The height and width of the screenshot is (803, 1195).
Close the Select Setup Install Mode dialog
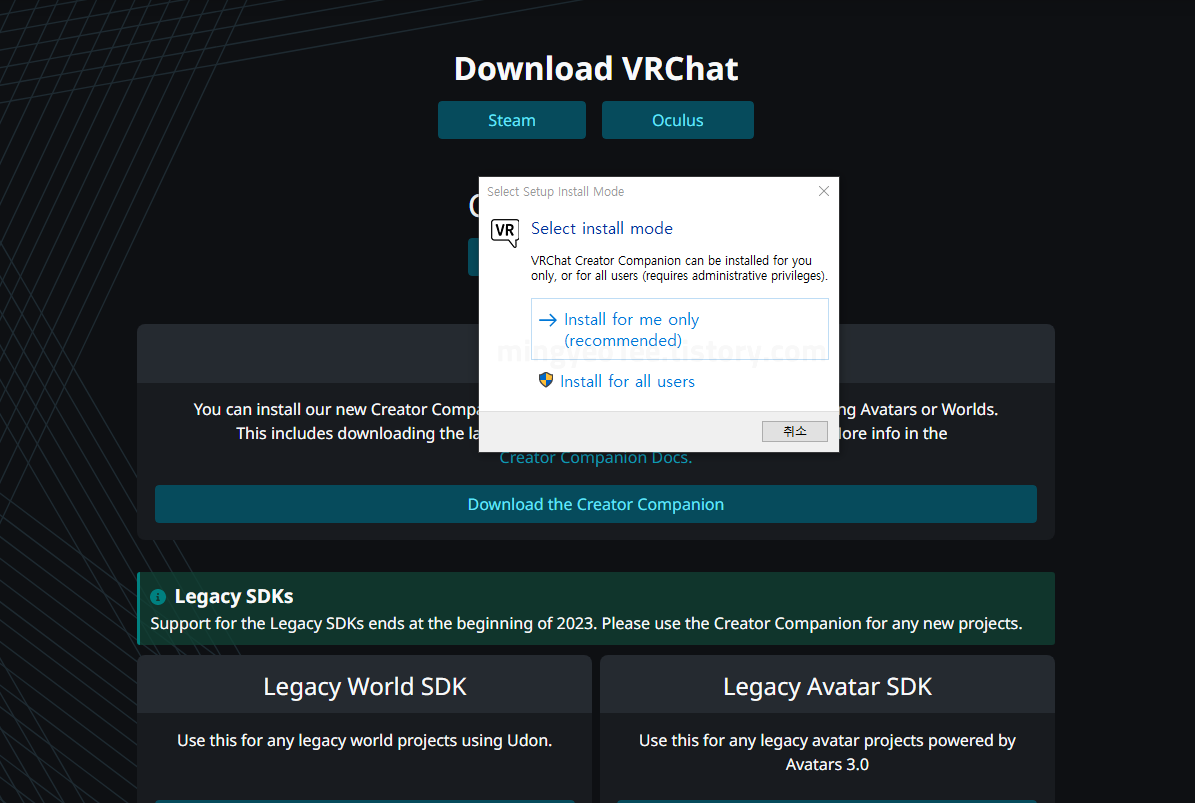(824, 191)
